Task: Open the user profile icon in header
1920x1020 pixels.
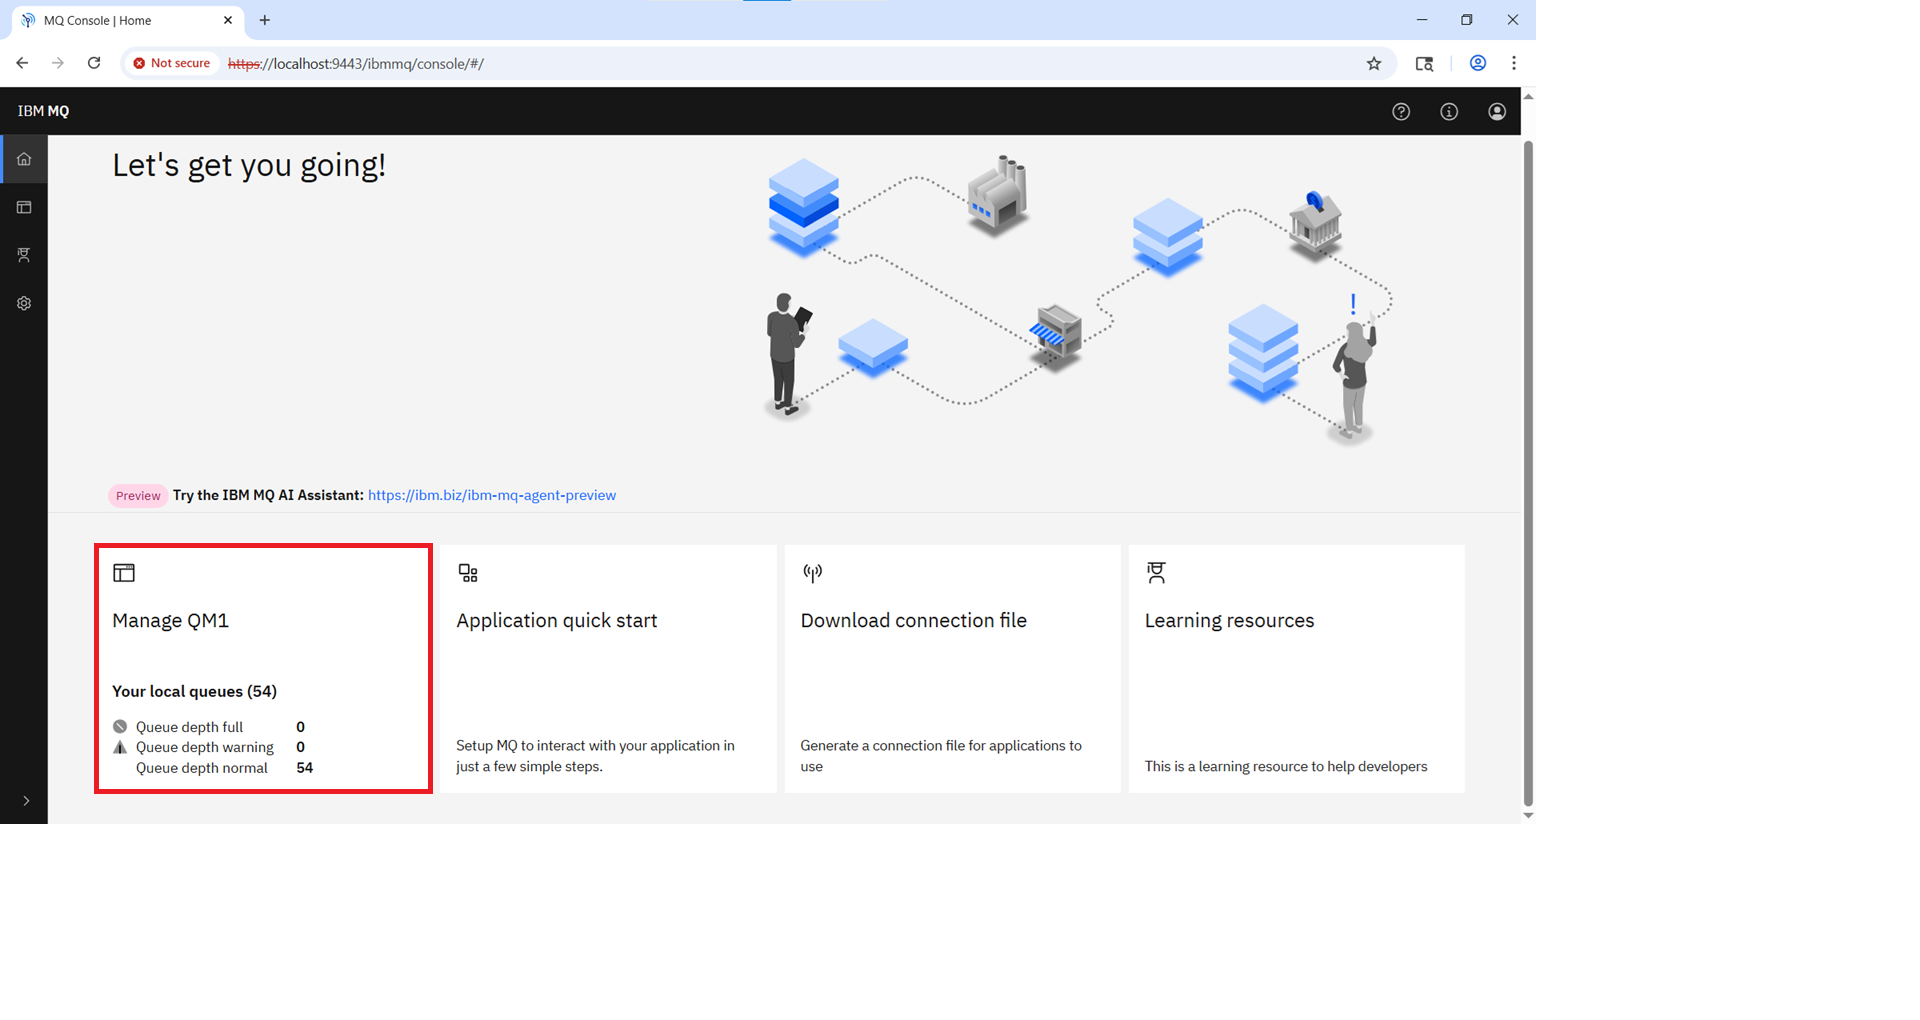Action: [x=1497, y=112]
